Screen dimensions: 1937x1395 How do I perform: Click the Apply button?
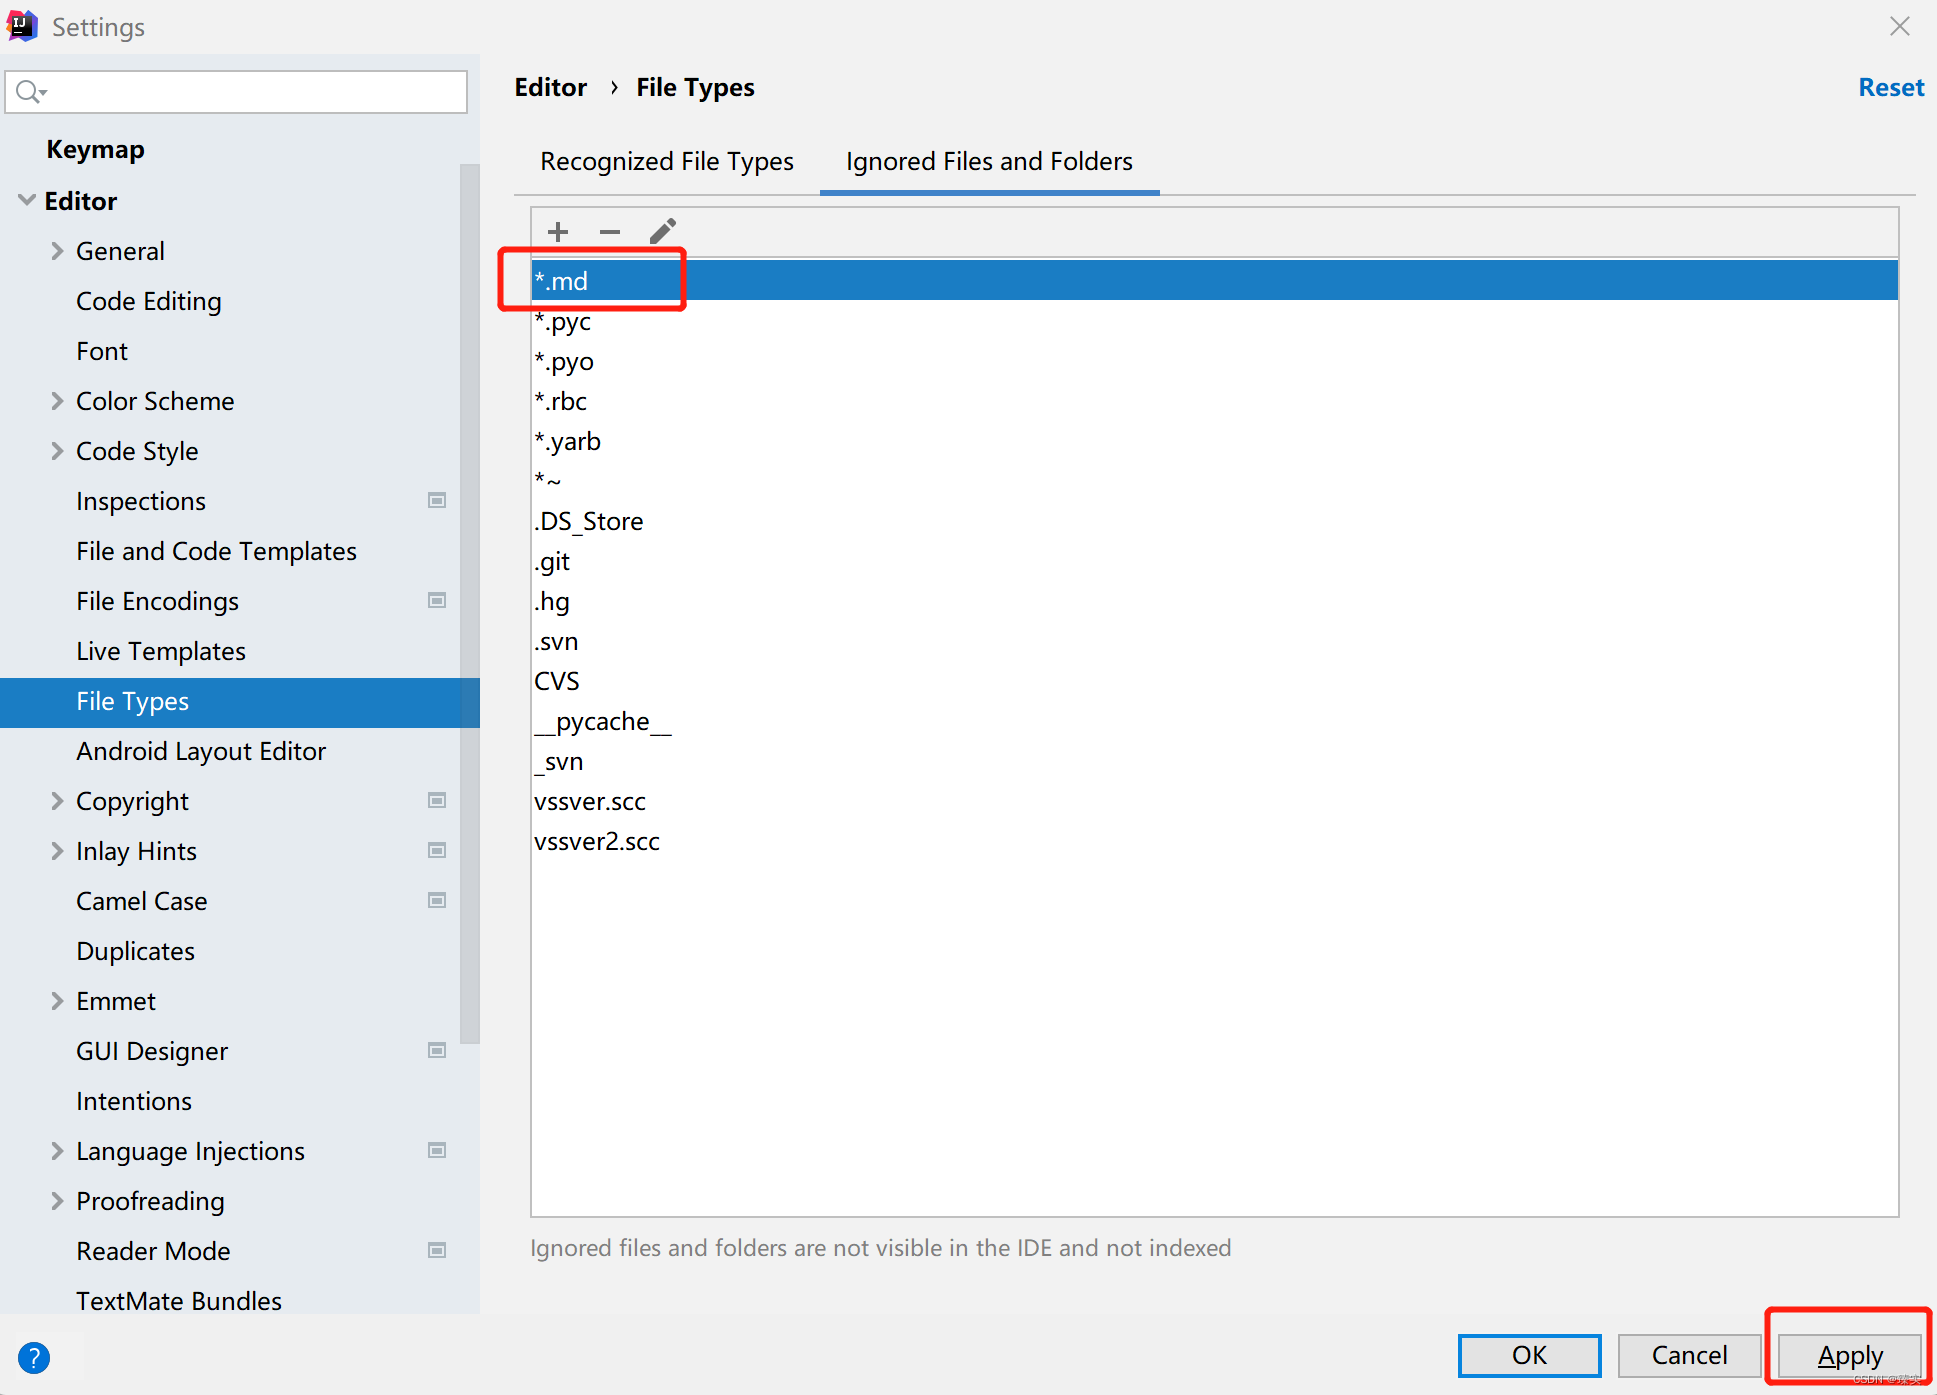1850,1355
